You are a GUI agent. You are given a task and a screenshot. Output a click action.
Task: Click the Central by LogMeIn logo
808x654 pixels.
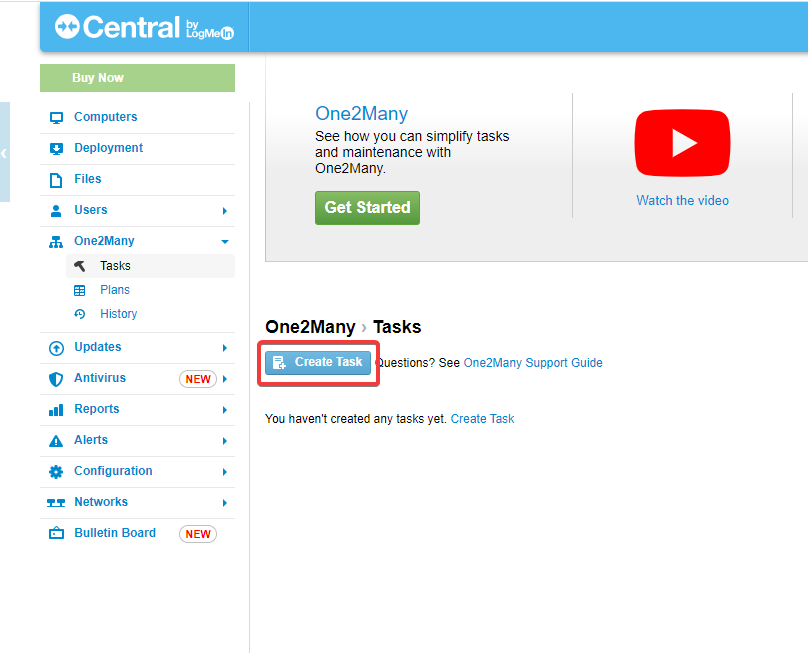coord(144,27)
